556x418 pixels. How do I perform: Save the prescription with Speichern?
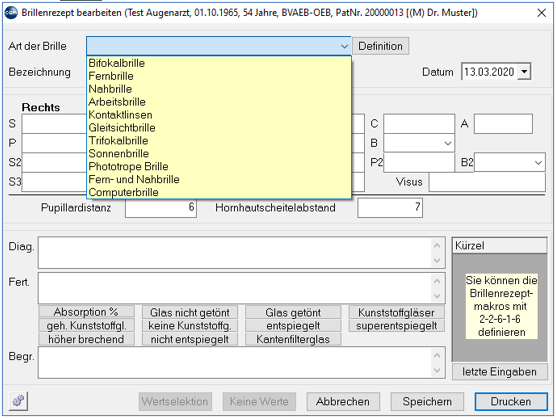click(x=427, y=401)
